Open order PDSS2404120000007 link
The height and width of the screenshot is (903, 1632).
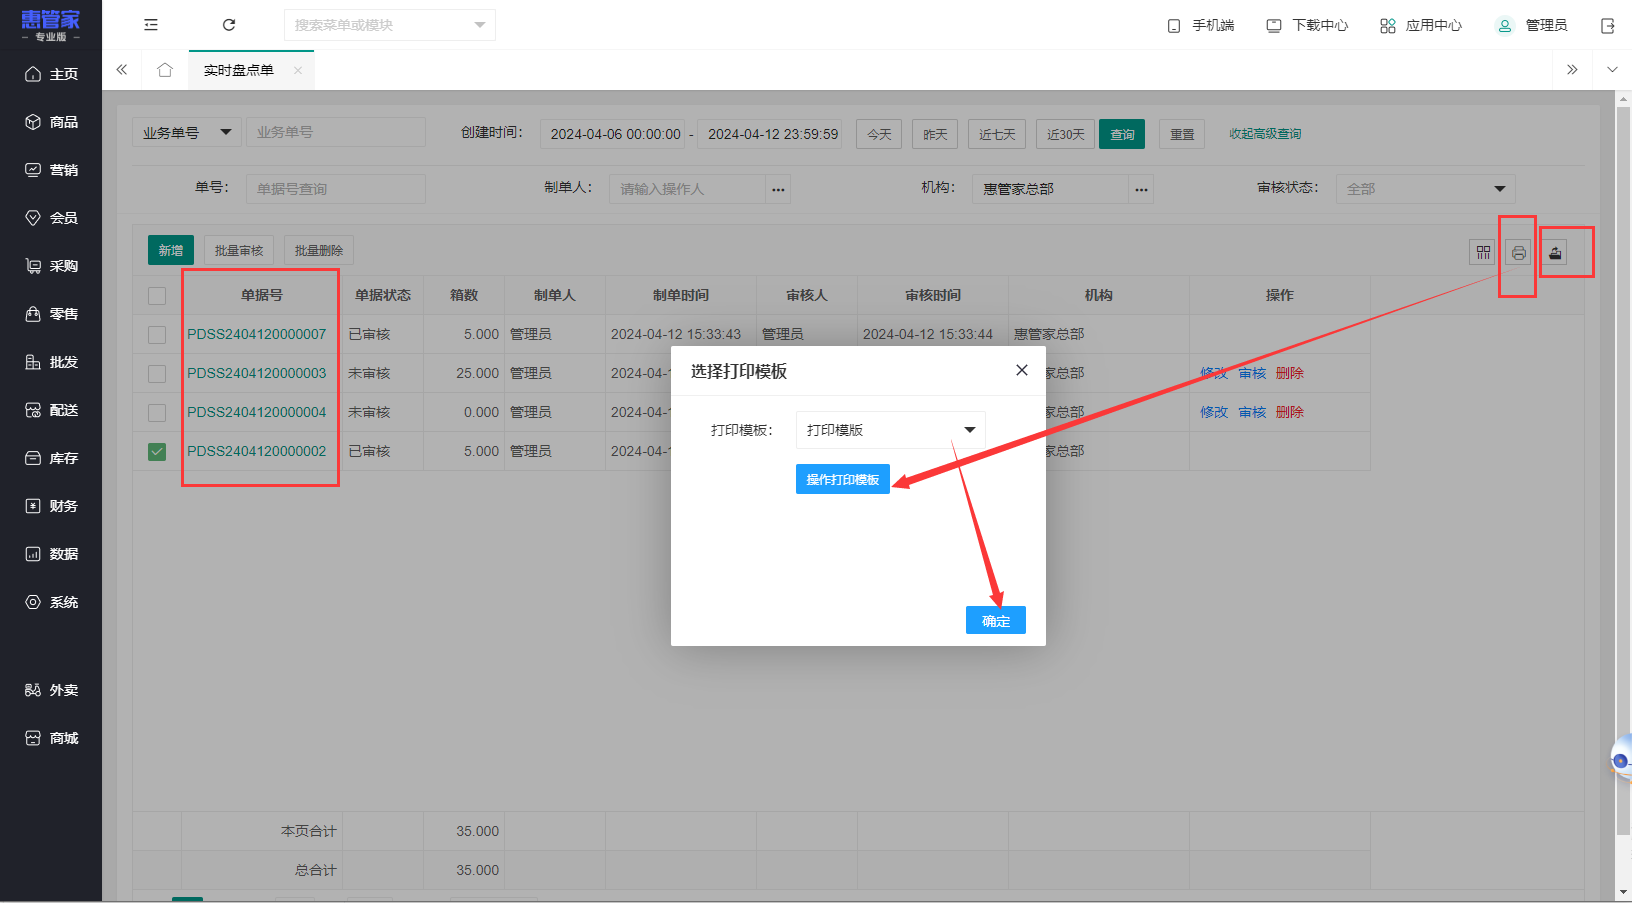tap(256, 334)
